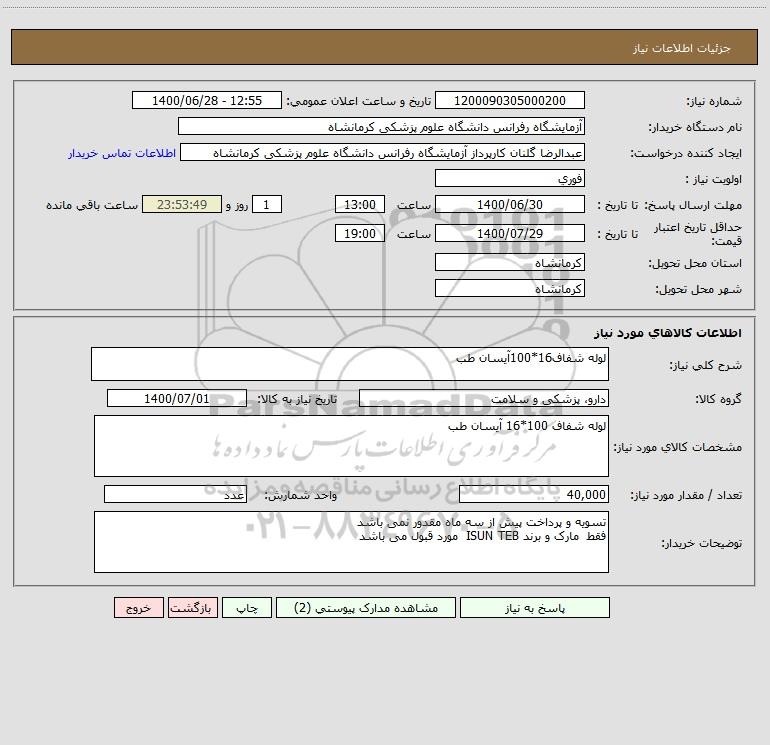The width and height of the screenshot is (770, 745).
Task: Click the general description box 'لوله شفاف16*100آیسان طب'
Action: [x=350, y=364]
